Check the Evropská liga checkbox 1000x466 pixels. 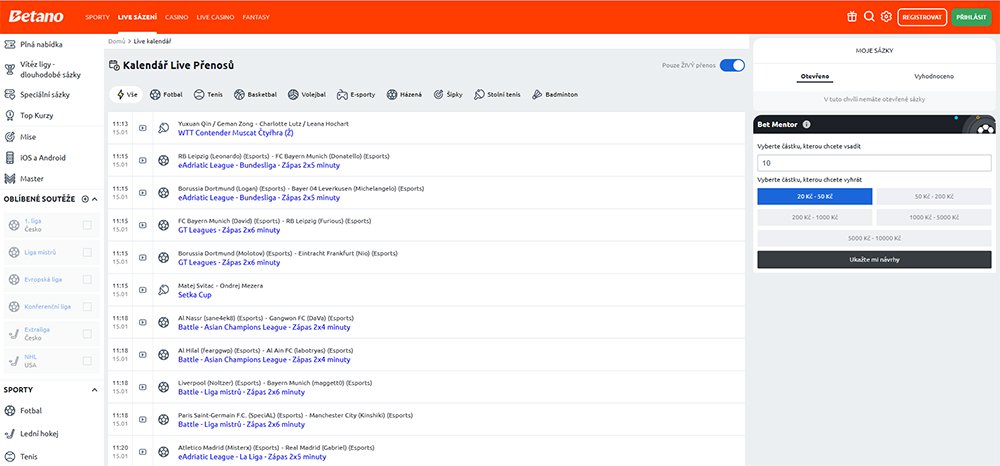pyautogui.click(x=87, y=279)
